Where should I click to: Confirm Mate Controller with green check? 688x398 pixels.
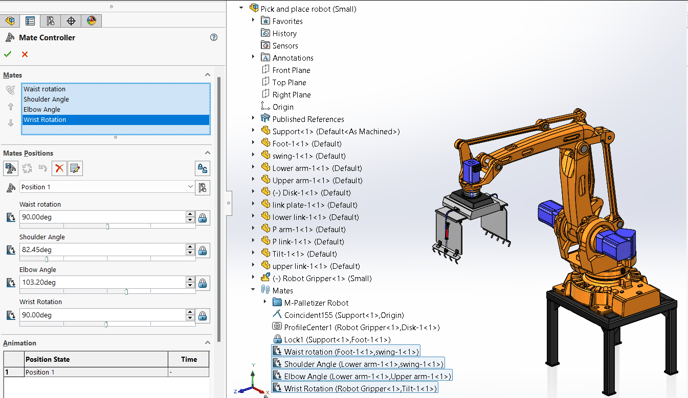coord(7,54)
